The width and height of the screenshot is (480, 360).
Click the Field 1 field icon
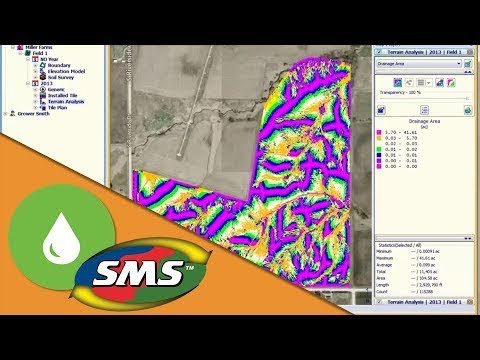[28, 53]
